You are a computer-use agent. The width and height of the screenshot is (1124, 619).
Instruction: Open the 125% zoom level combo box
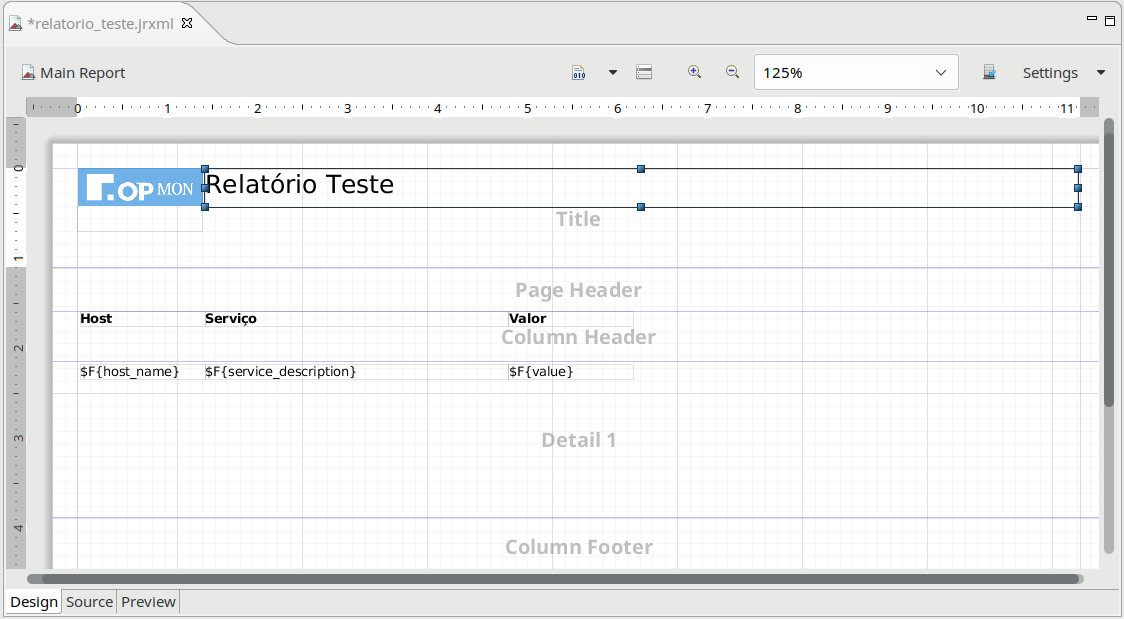(855, 73)
